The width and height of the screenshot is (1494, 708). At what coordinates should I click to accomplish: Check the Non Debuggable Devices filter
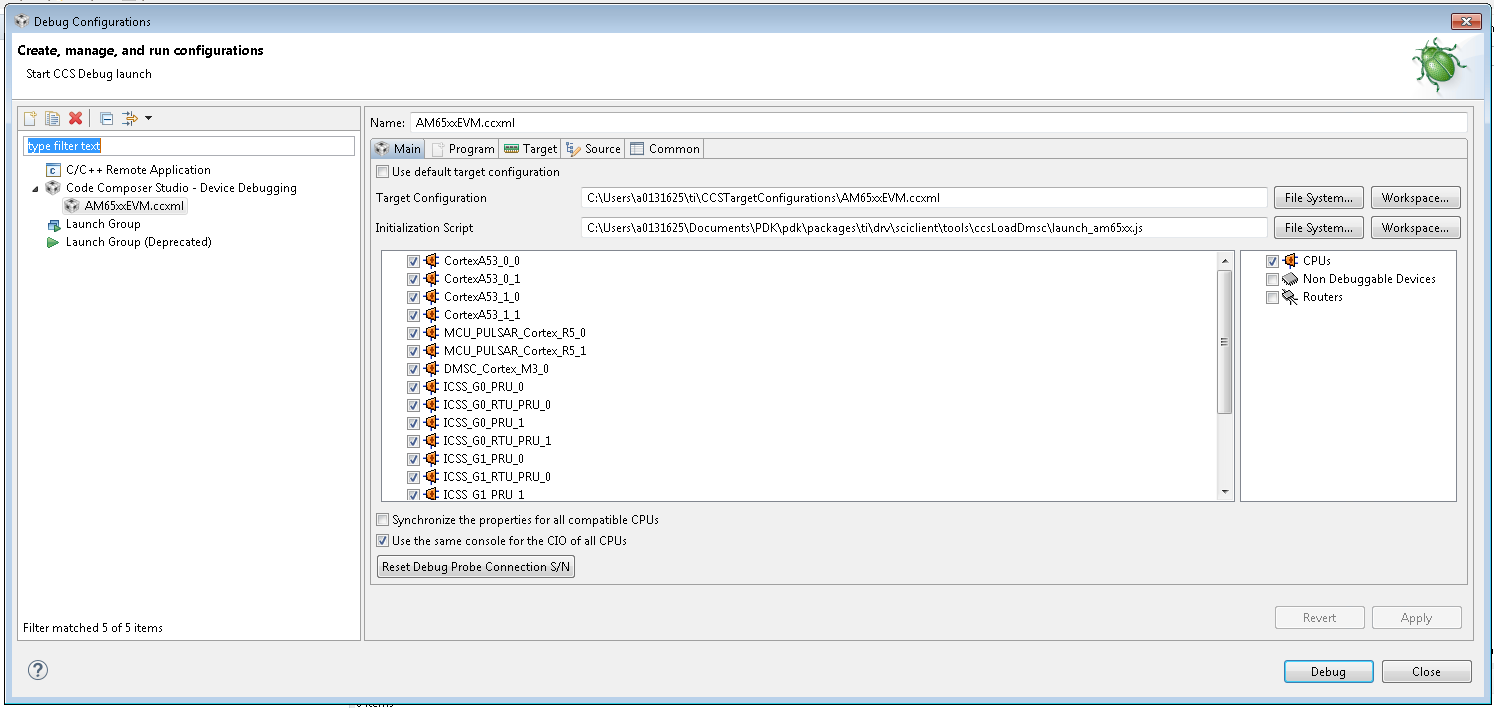[x=1272, y=279]
